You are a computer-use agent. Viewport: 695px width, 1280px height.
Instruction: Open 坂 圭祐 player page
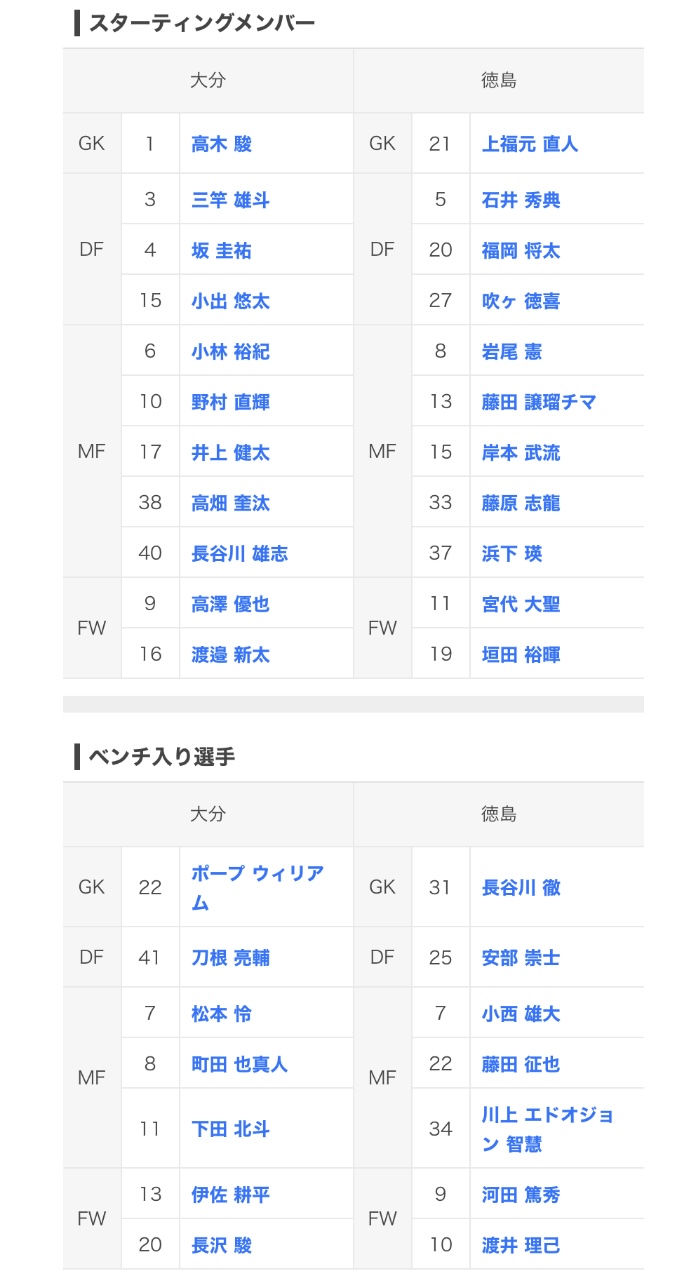222,250
